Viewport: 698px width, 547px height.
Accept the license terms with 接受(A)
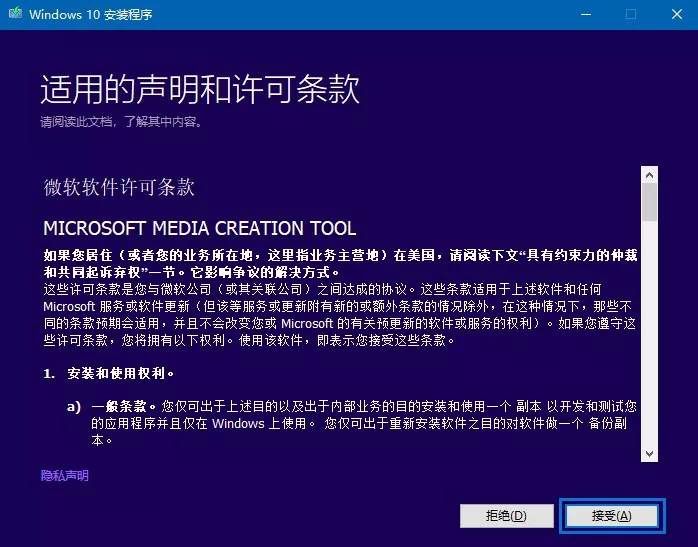pos(612,516)
